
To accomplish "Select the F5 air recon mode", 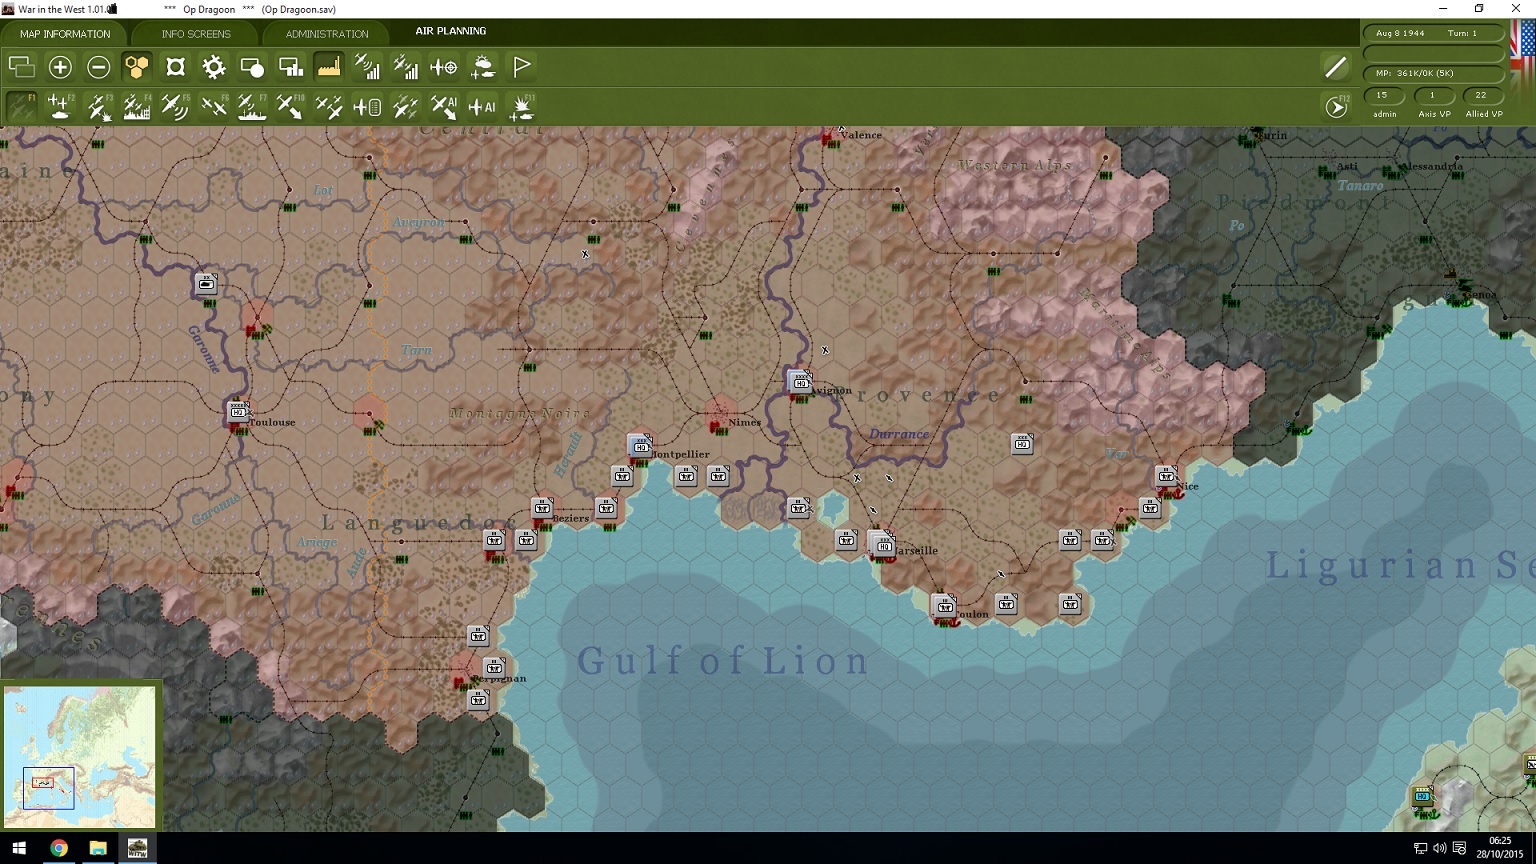I will point(175,106).
